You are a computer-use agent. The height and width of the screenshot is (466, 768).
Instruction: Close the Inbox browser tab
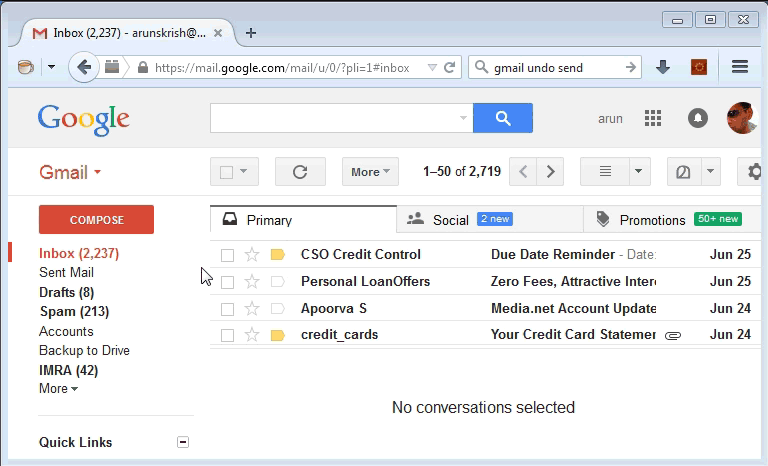coord(218,33)
